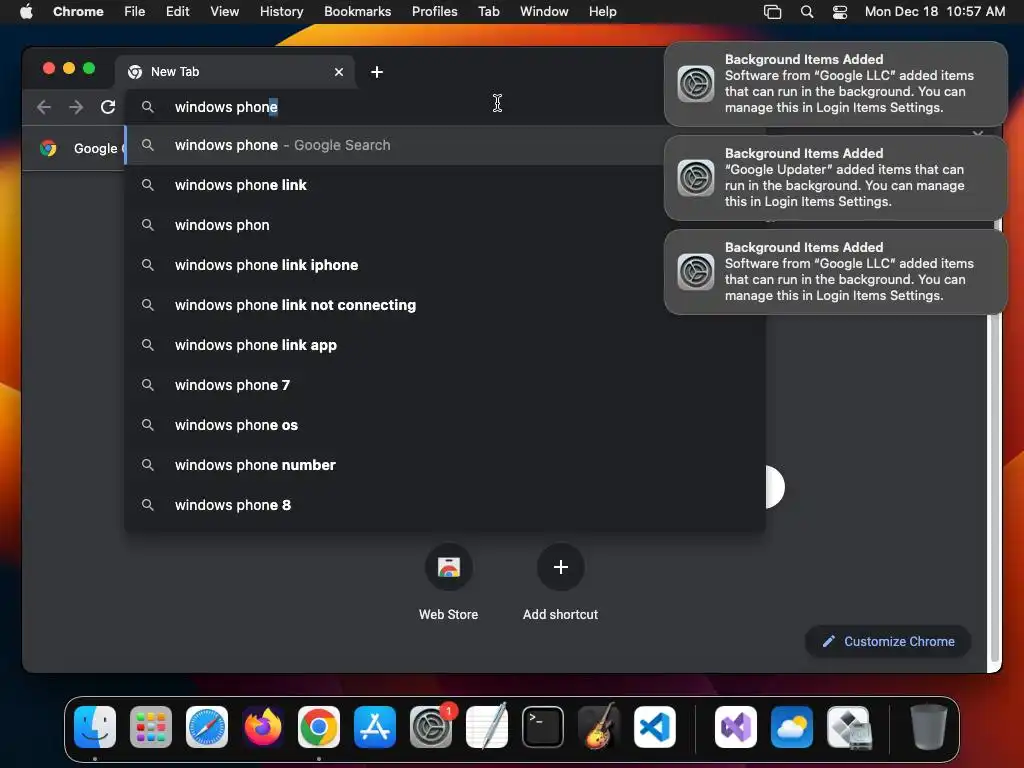The height and width of the screenshot is (768, 1024).
Task: Launch Terminal from the Dock
Action: (x=543, y=727)
